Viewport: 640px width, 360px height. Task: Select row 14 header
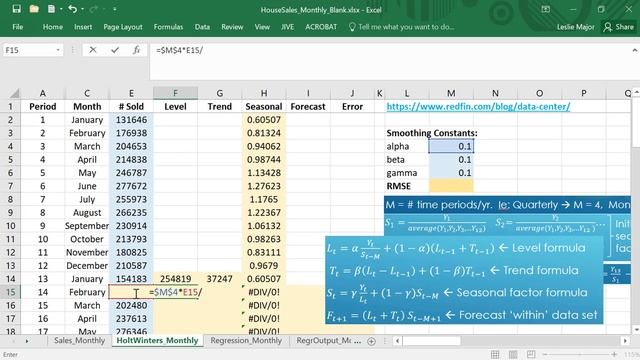point(10,279)
